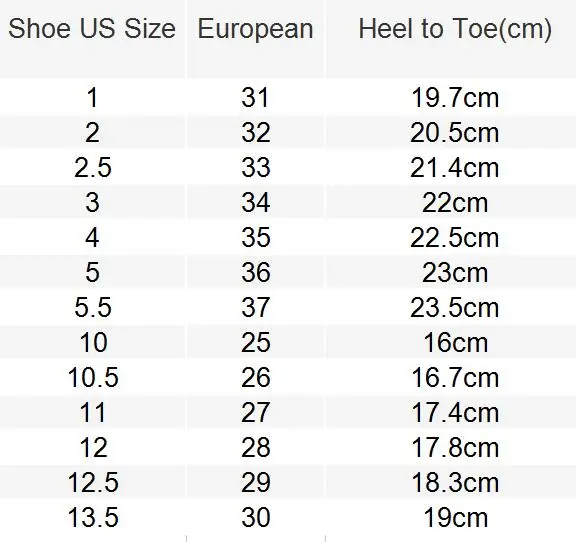Click European size 31 cell
This screenshot has height=542, width=576.
255,98
